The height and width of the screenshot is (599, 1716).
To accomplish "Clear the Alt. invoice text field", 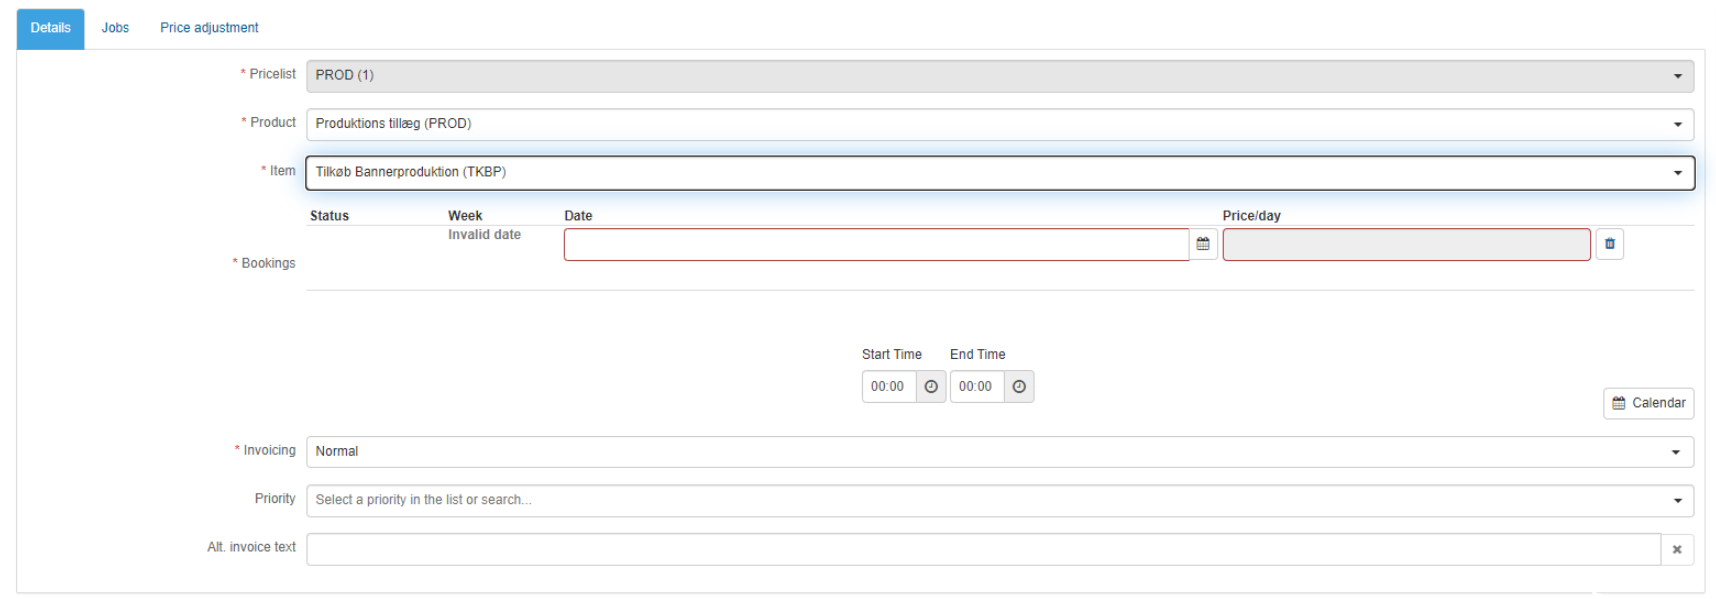I will 1677,549.
